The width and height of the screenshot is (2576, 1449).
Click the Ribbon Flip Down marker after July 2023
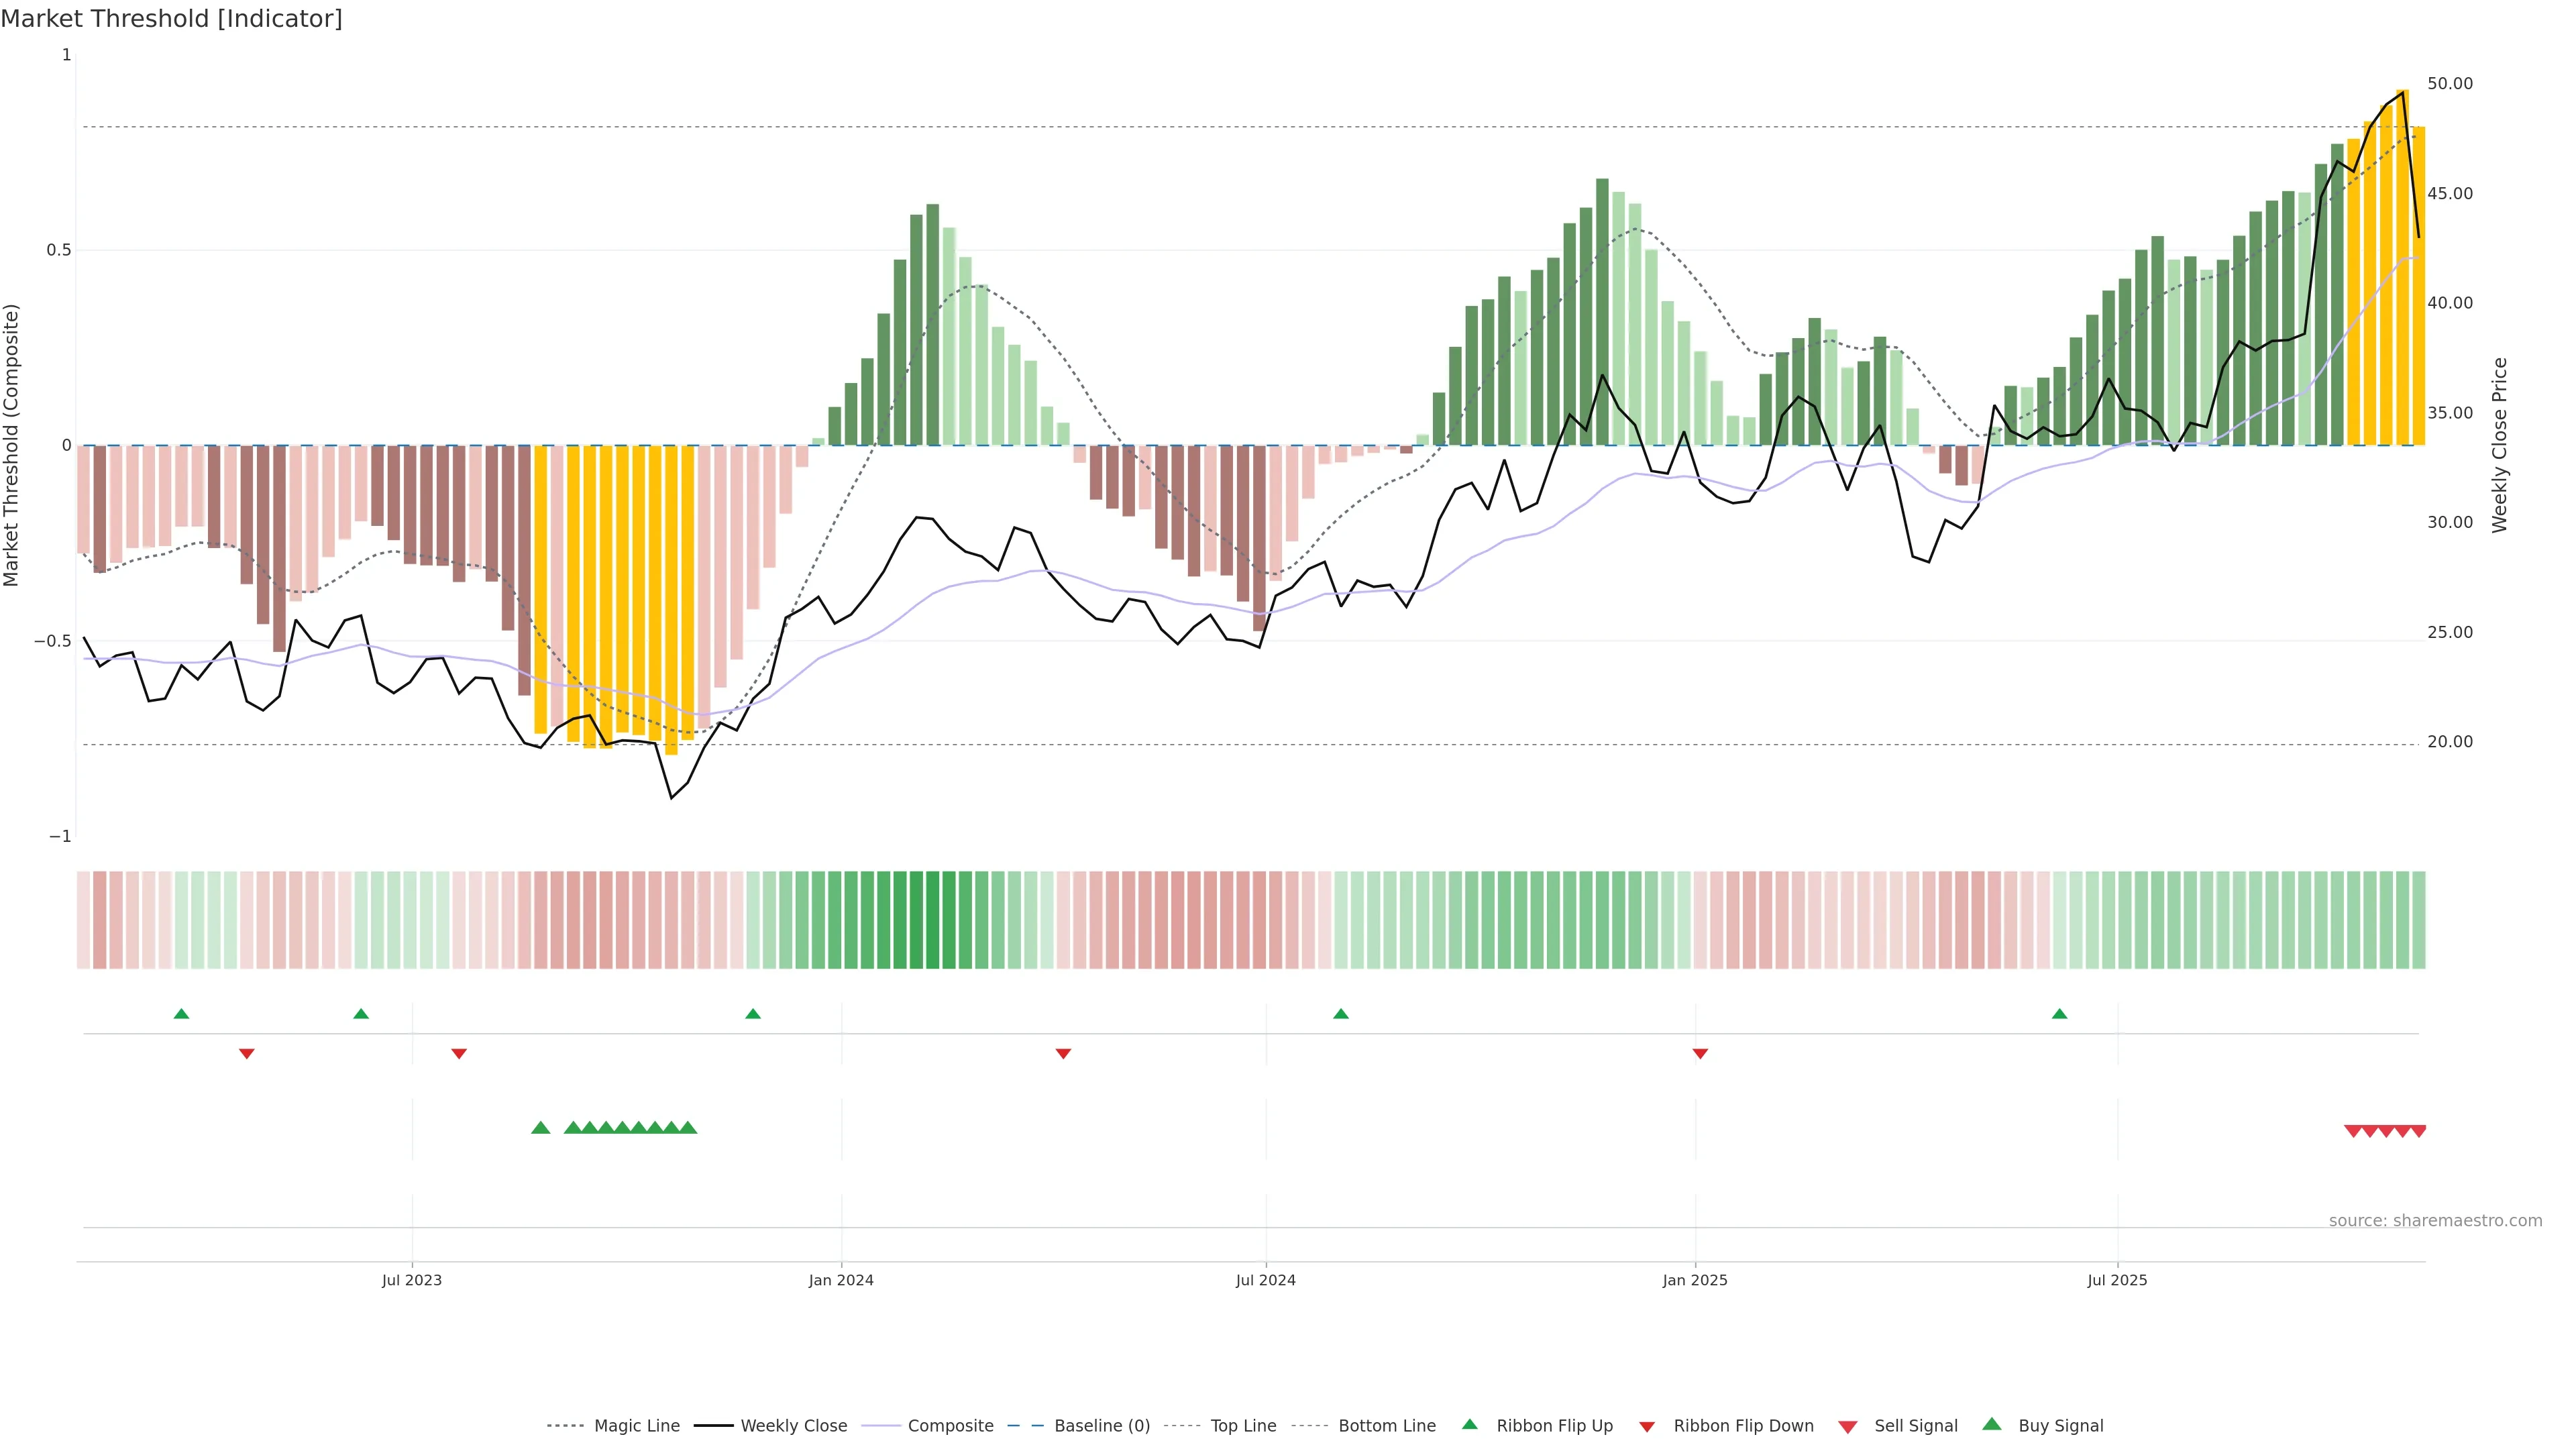coord(459,1053)
